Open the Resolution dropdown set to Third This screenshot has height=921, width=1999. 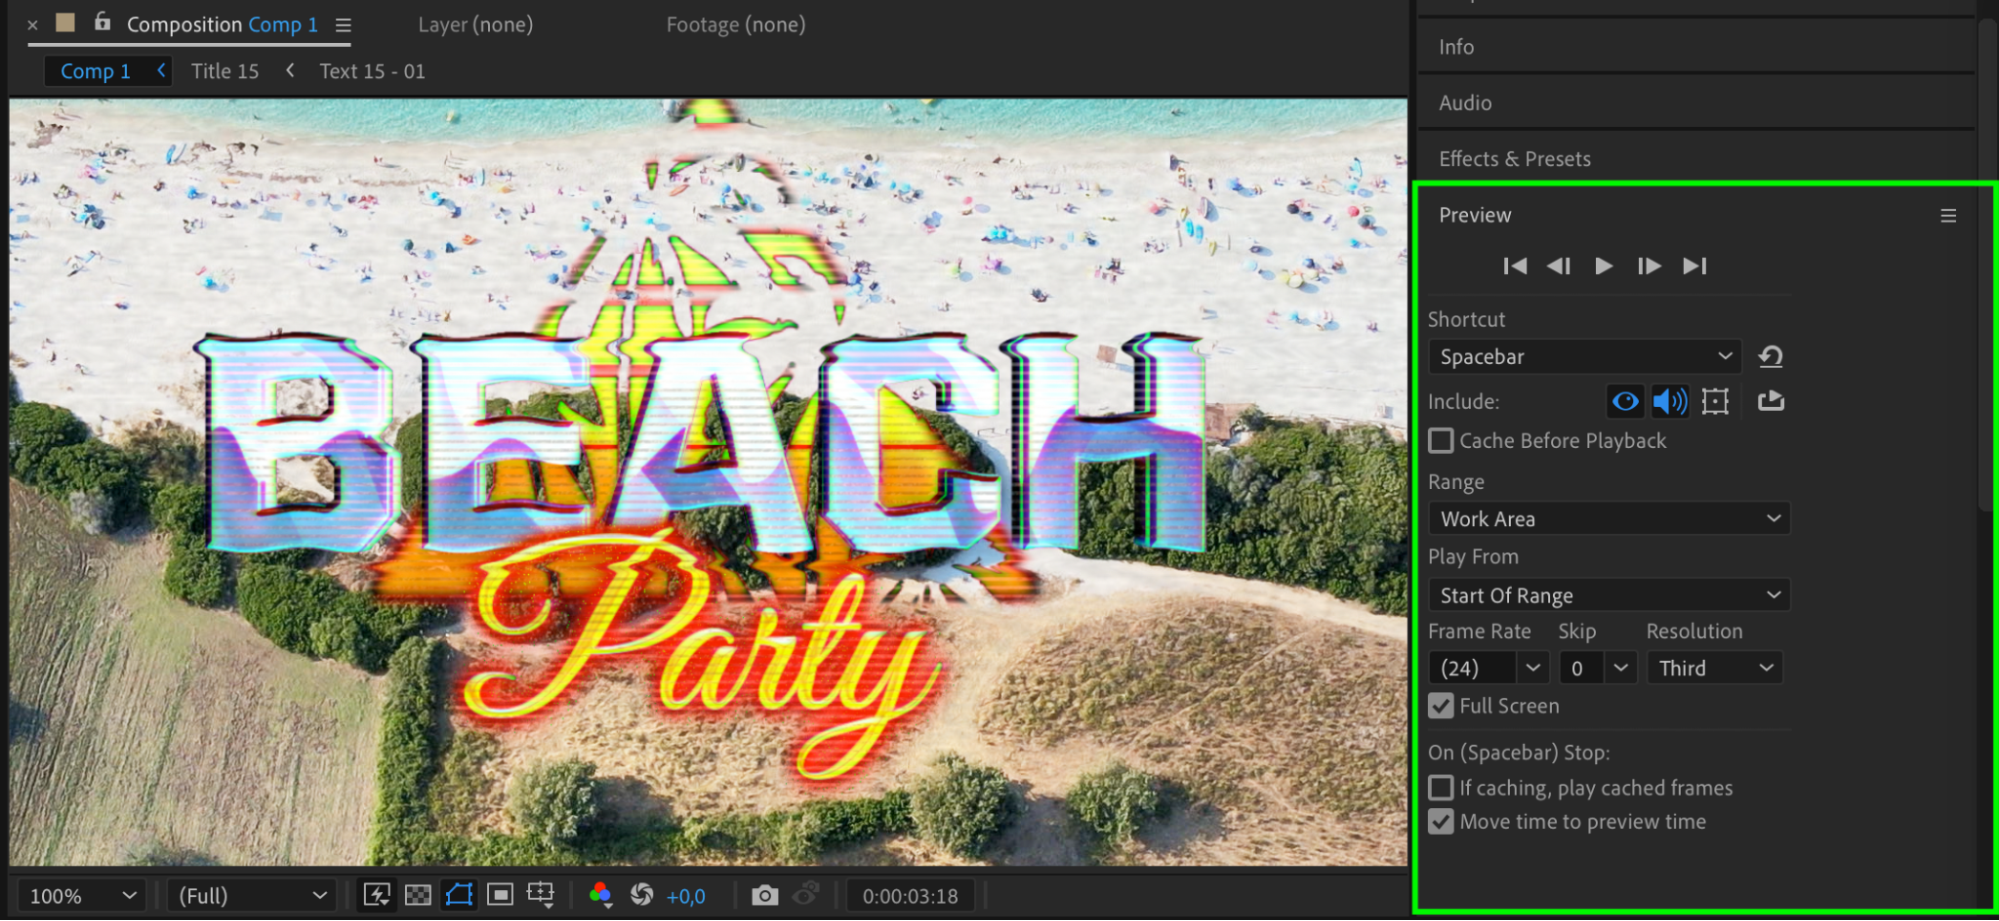click(1715, 668)
